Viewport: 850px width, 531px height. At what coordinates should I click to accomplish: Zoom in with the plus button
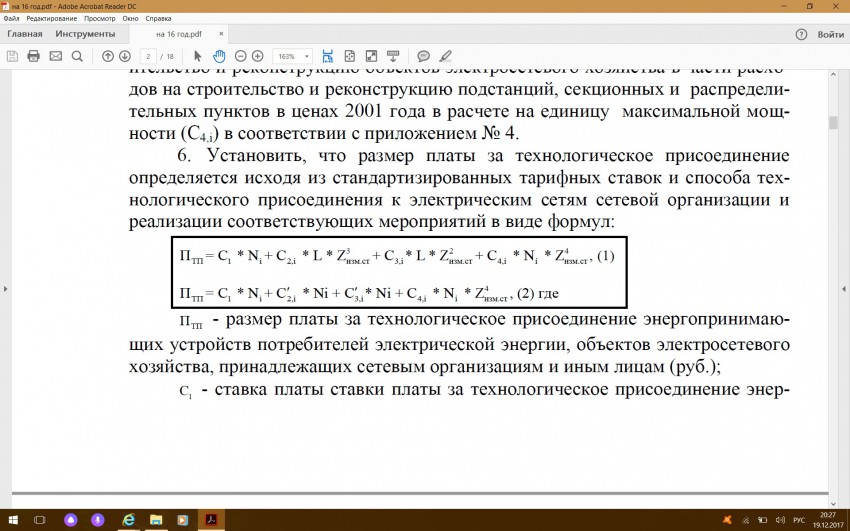point(258,56)
